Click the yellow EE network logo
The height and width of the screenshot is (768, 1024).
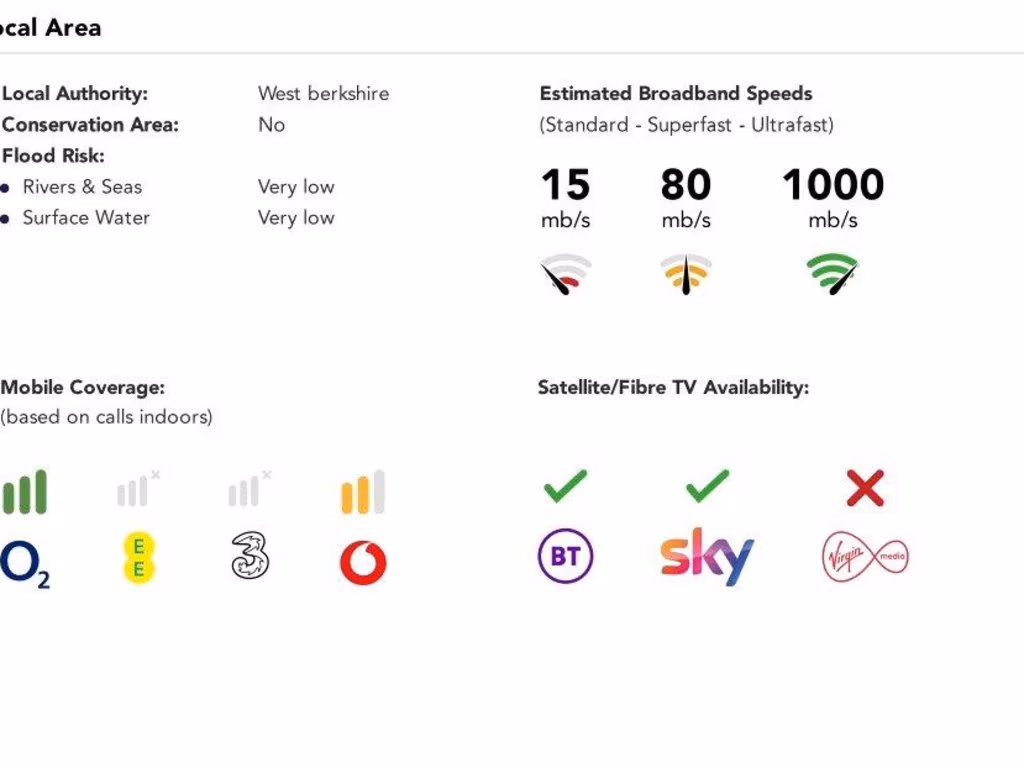tap(138, 558)
